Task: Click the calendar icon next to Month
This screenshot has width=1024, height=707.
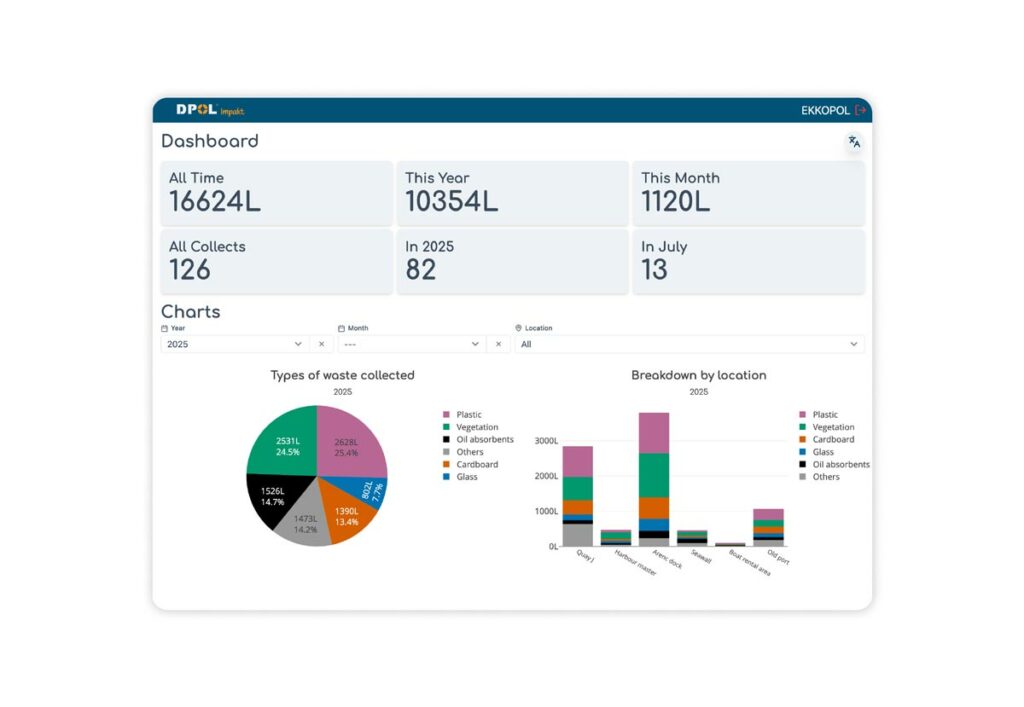Action: tap(341, 328)
